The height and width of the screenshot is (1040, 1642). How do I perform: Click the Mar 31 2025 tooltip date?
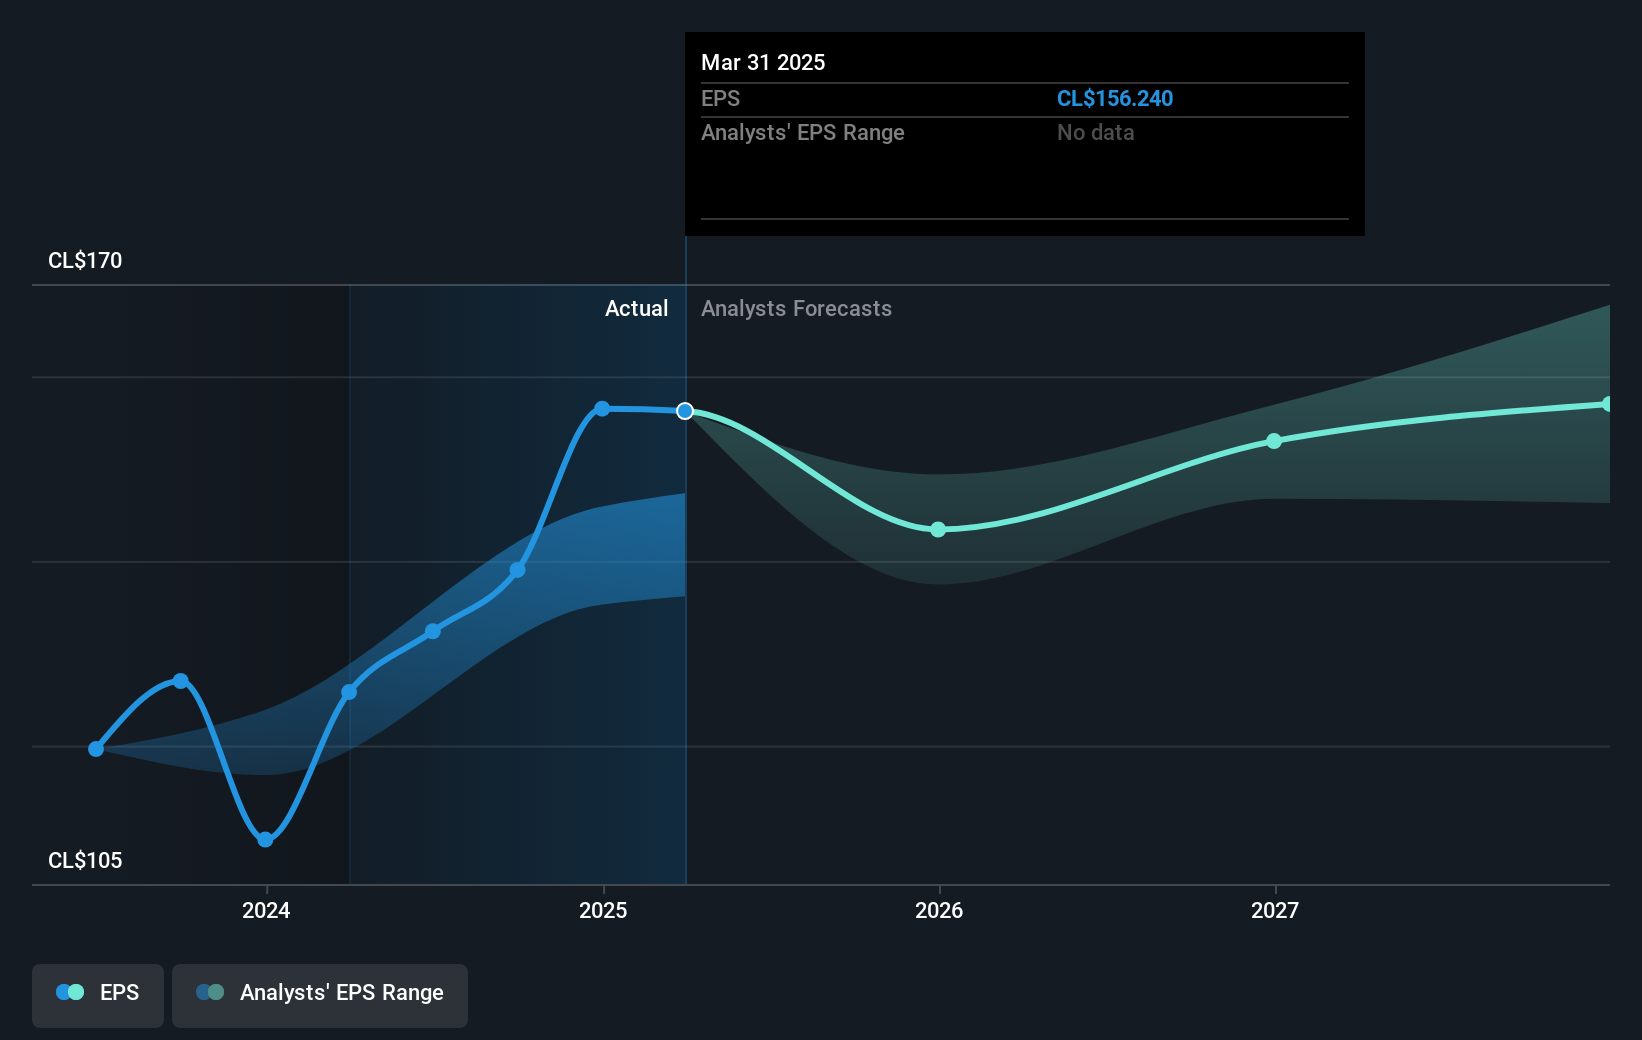[763, 62]
